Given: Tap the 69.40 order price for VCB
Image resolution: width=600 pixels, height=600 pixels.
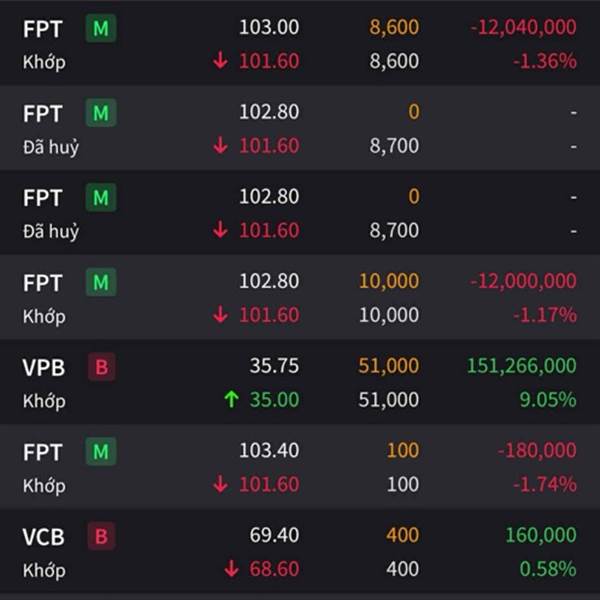Looking at the screenshot, I should click(274, 536).
